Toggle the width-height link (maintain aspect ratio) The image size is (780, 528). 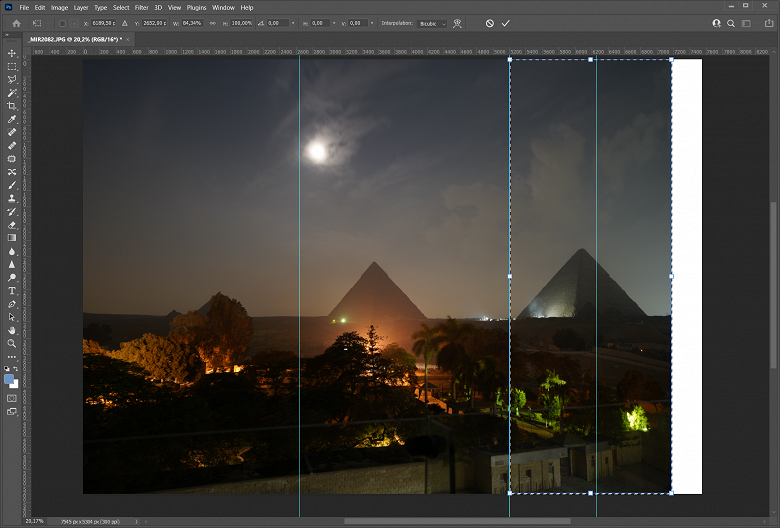(x=212, y=23)
